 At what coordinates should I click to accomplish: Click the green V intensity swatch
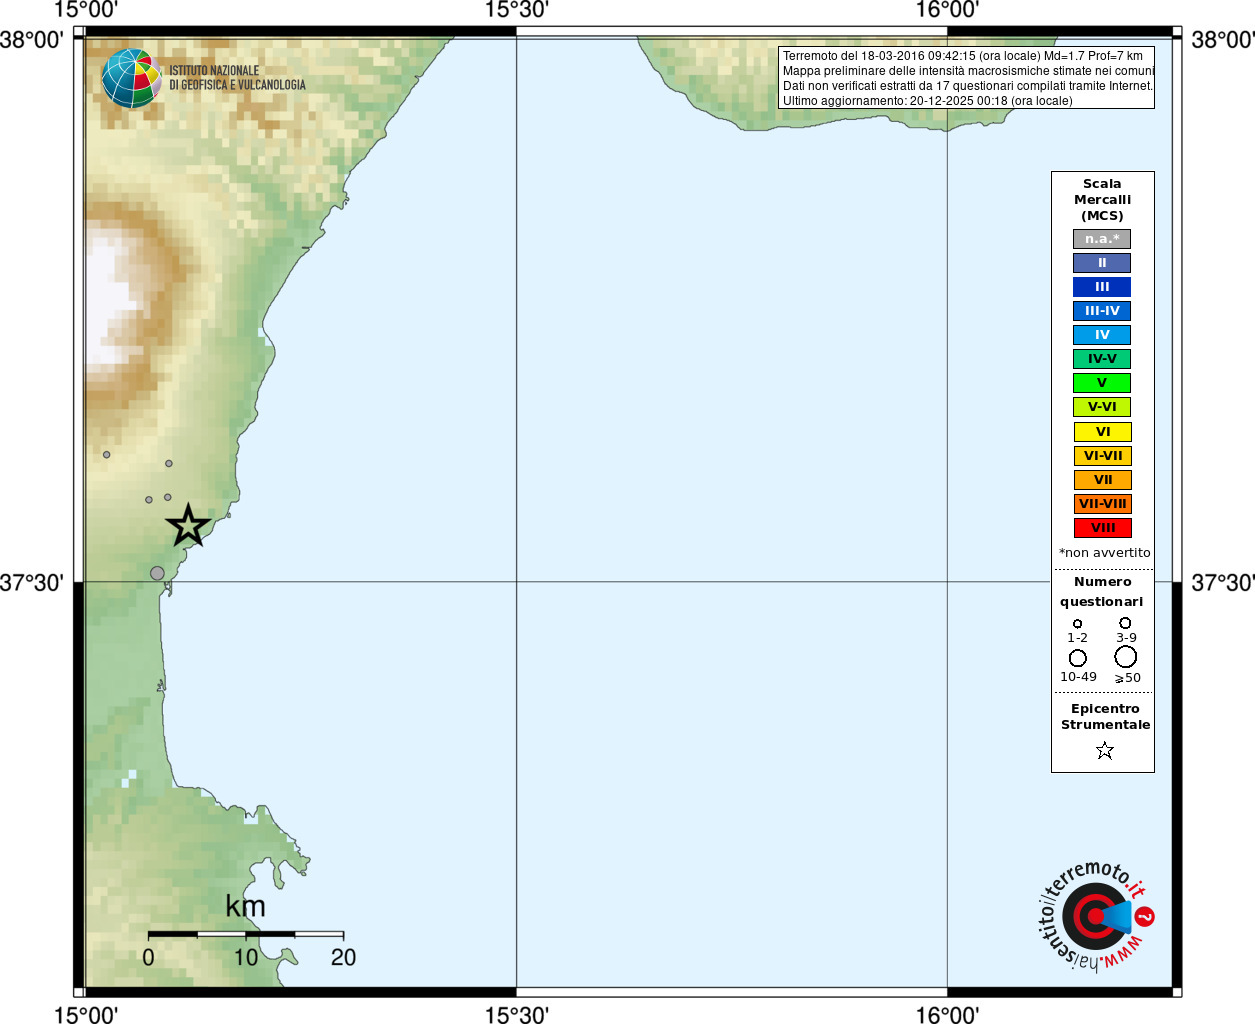(1102, 383)
